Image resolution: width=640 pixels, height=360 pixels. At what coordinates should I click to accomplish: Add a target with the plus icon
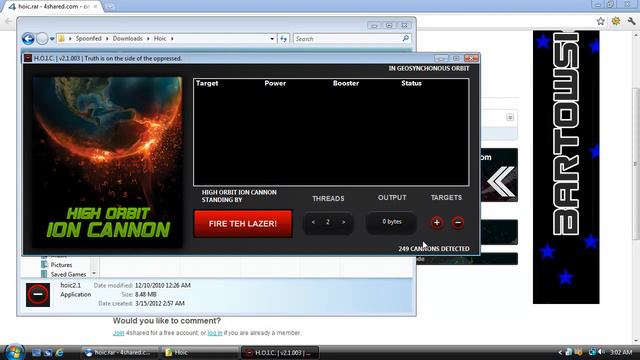tap(437, 222)
